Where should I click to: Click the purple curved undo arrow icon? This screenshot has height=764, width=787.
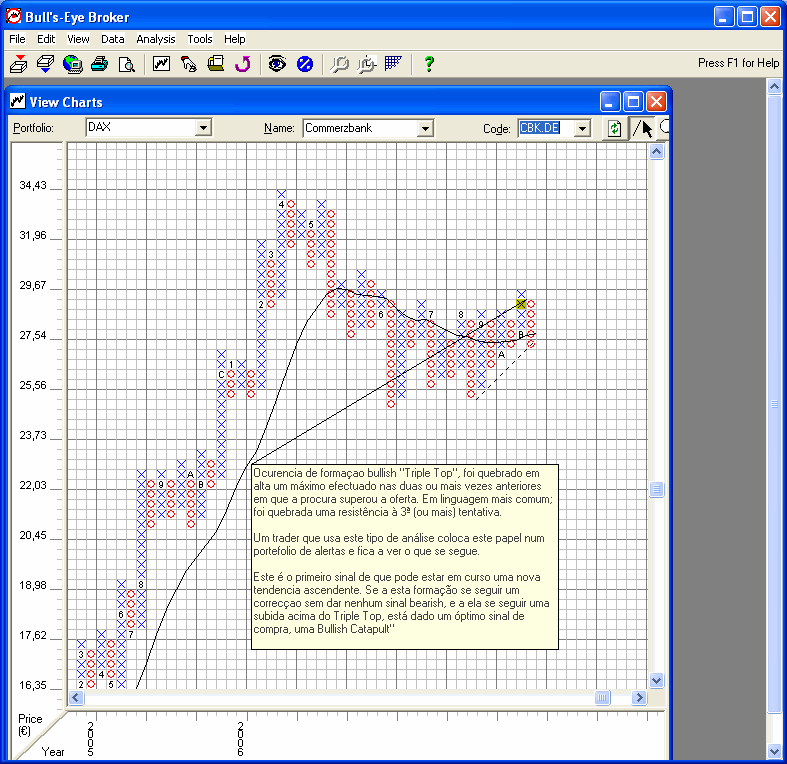click(243, 64)
